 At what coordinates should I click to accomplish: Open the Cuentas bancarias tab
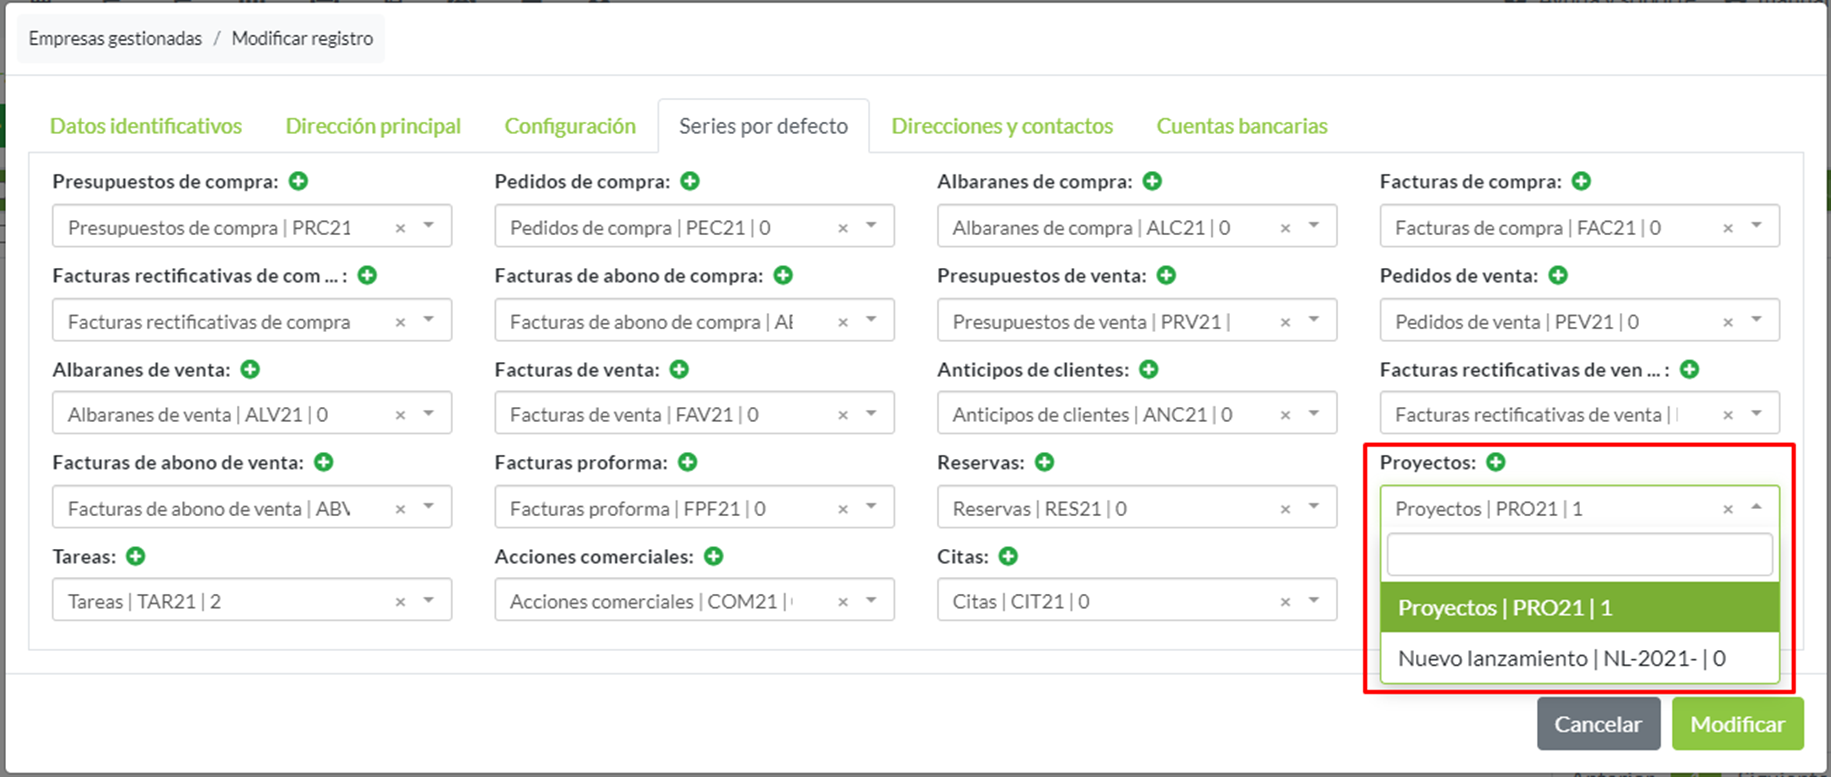click(x=1241, y=126)
